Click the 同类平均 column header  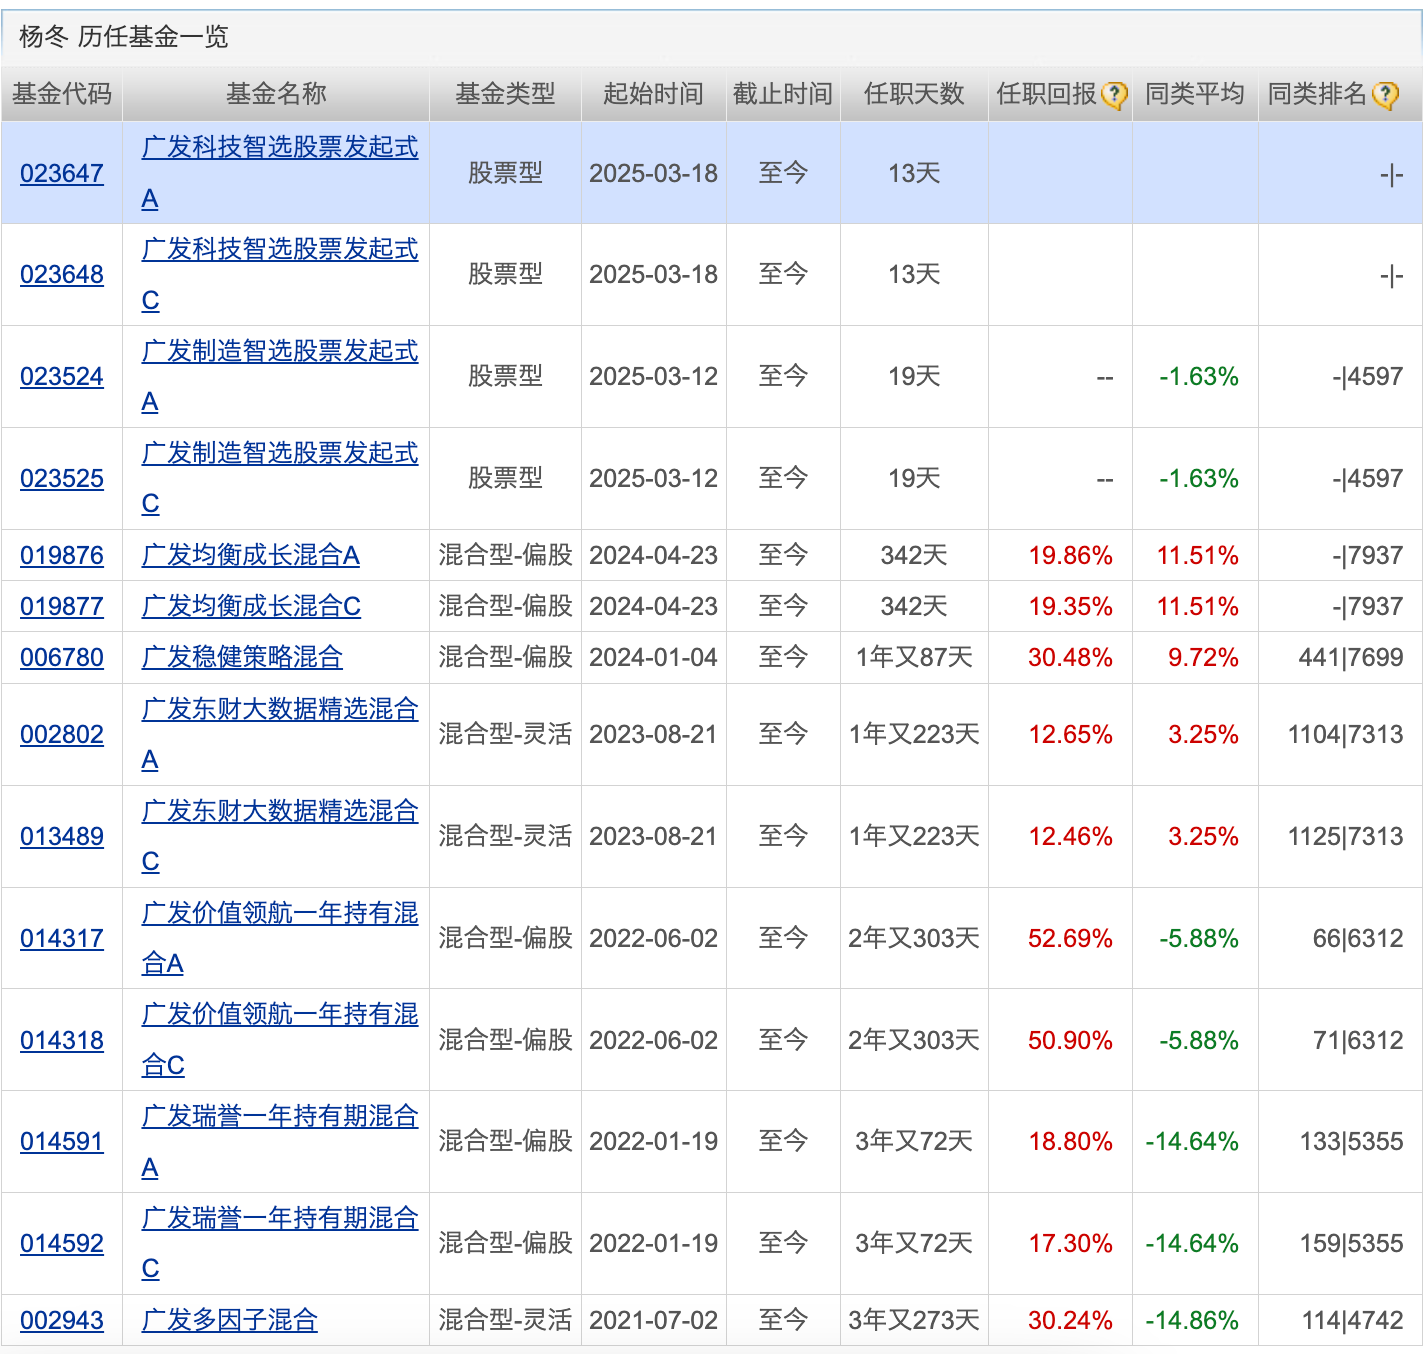pos(1195,94)
